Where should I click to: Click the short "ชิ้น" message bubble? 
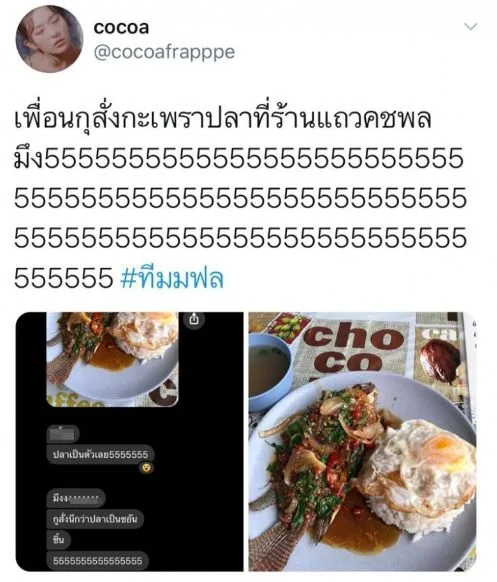coord(59,539)
